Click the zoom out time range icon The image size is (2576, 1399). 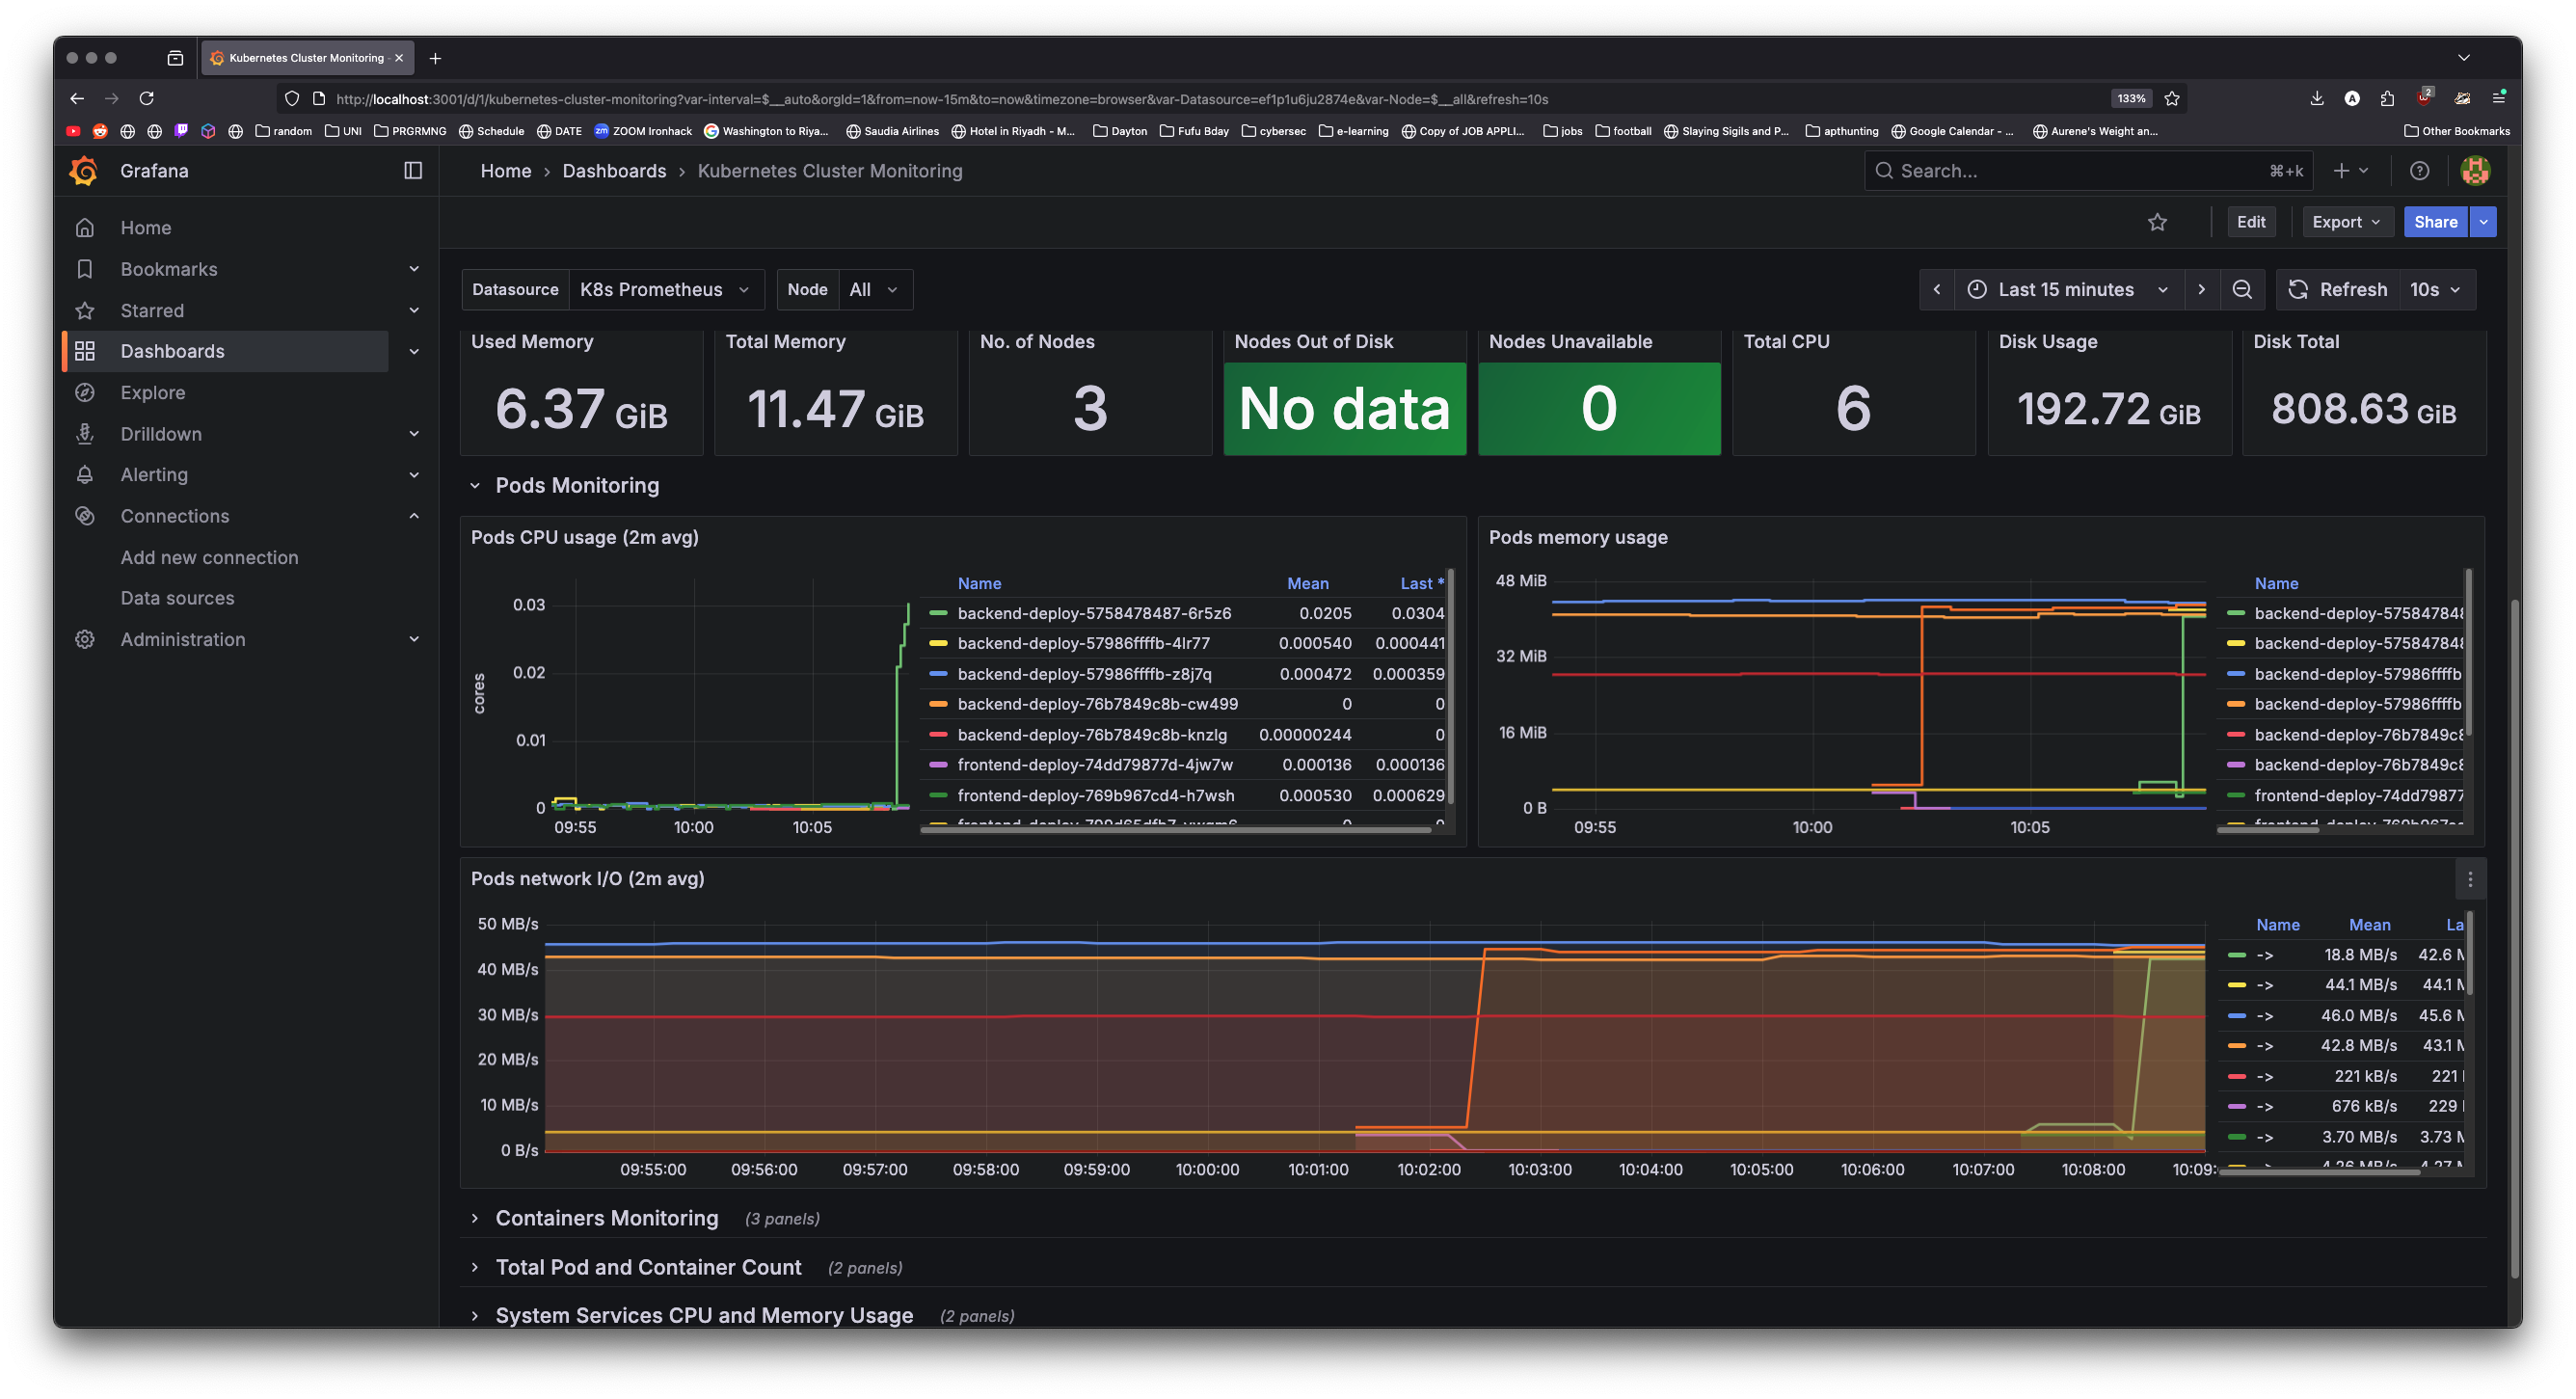click(2242, 290)
